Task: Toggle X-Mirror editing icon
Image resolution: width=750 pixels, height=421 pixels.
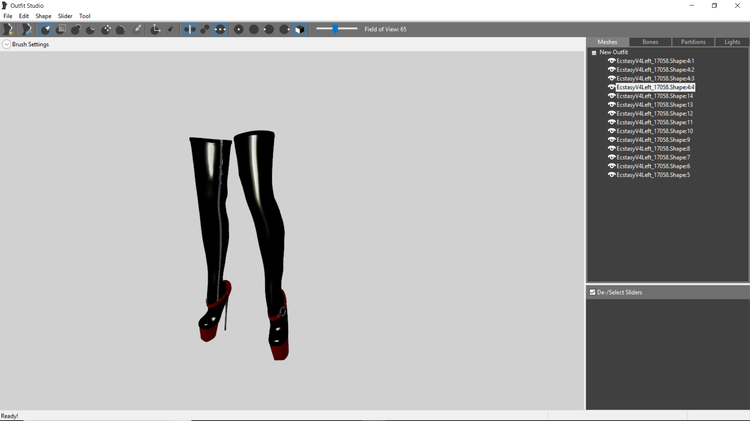Action: tap(189, 29)
